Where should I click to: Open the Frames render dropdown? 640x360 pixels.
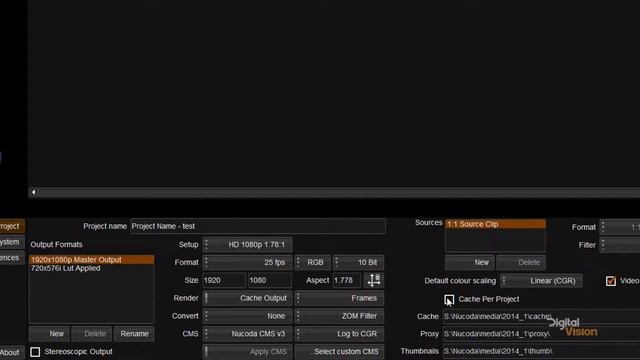(x=339, y=298)
